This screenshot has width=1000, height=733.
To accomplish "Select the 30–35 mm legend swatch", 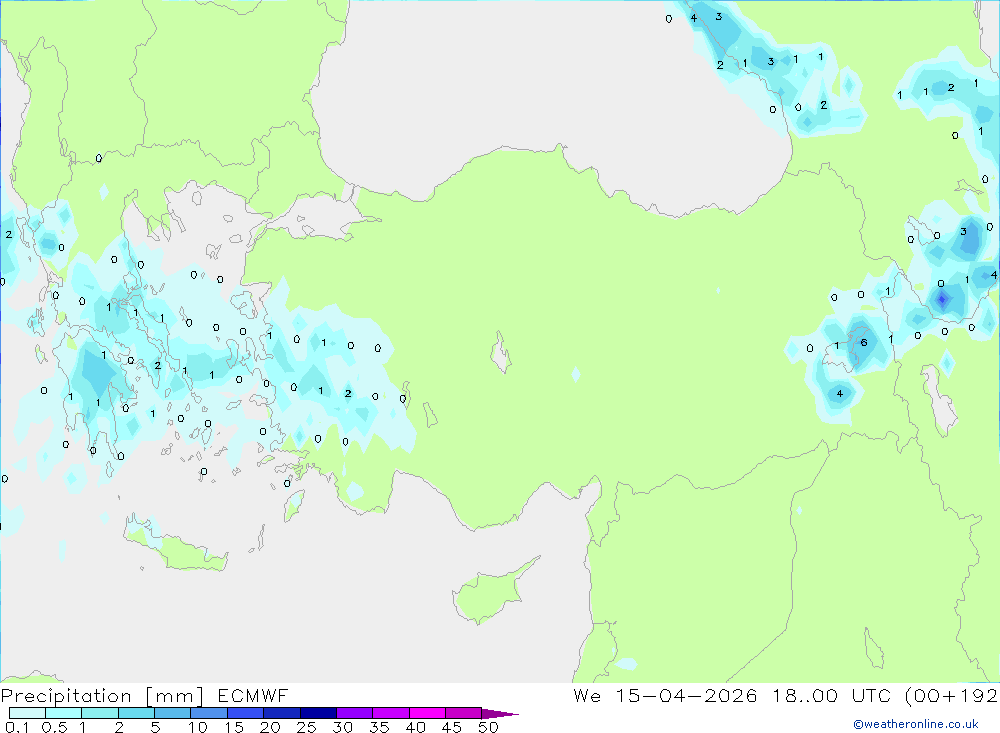I will pyautogui.click(x=355, y=713).
